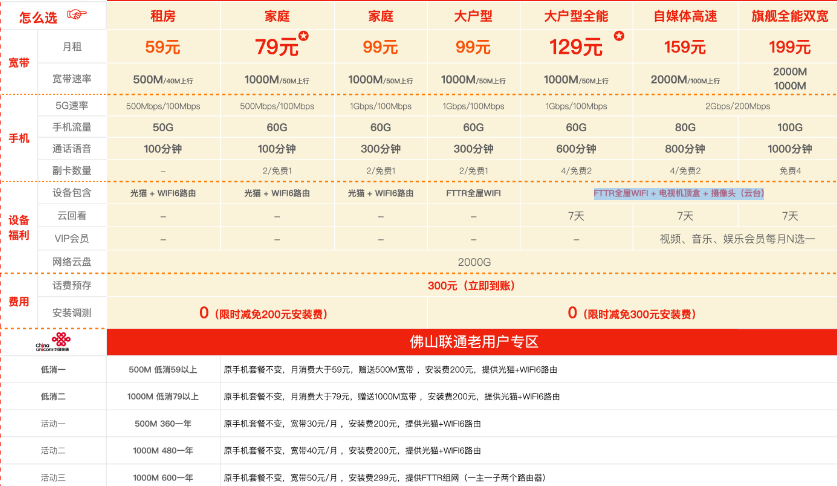
Task: Click the pointing hand icon beside 怎么选
Action: (x=76, y=15)
